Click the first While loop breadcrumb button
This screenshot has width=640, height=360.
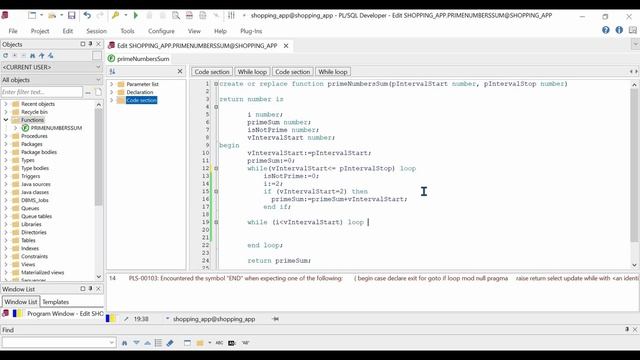click(x=252, y=72)
